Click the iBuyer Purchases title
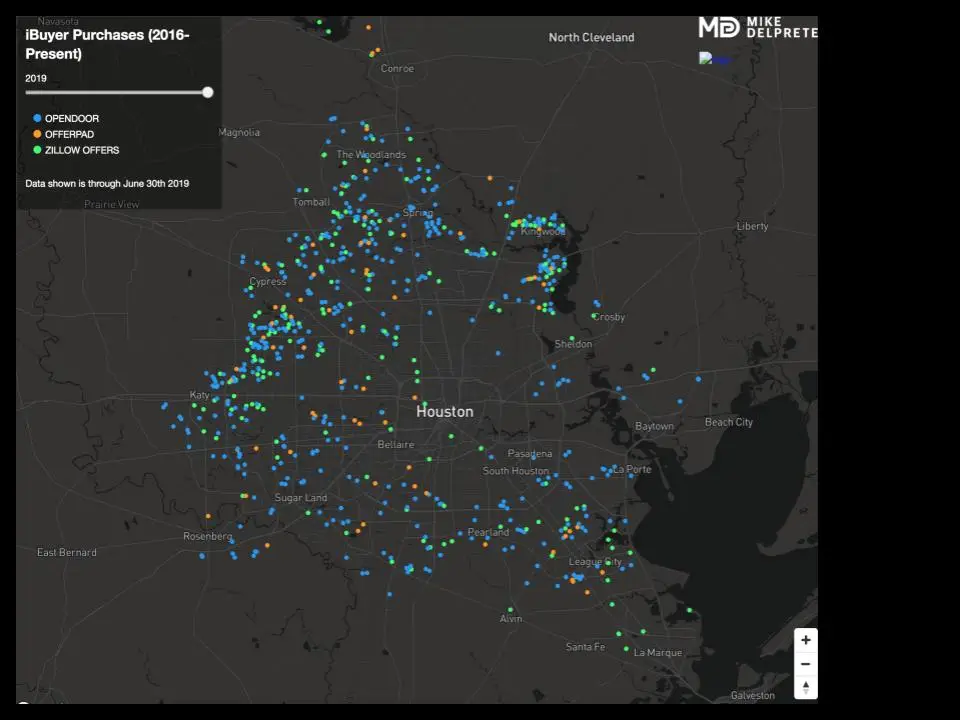The image size is (960, 720). point(107,44)
